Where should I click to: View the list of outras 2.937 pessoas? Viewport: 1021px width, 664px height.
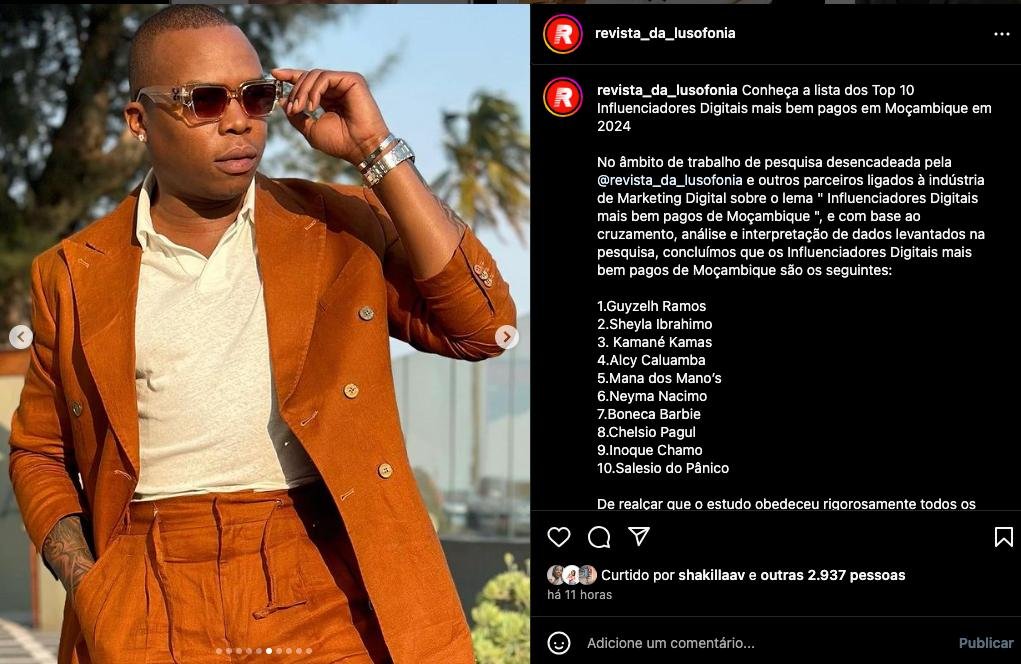pyautogui.click(x=833, y=575)
